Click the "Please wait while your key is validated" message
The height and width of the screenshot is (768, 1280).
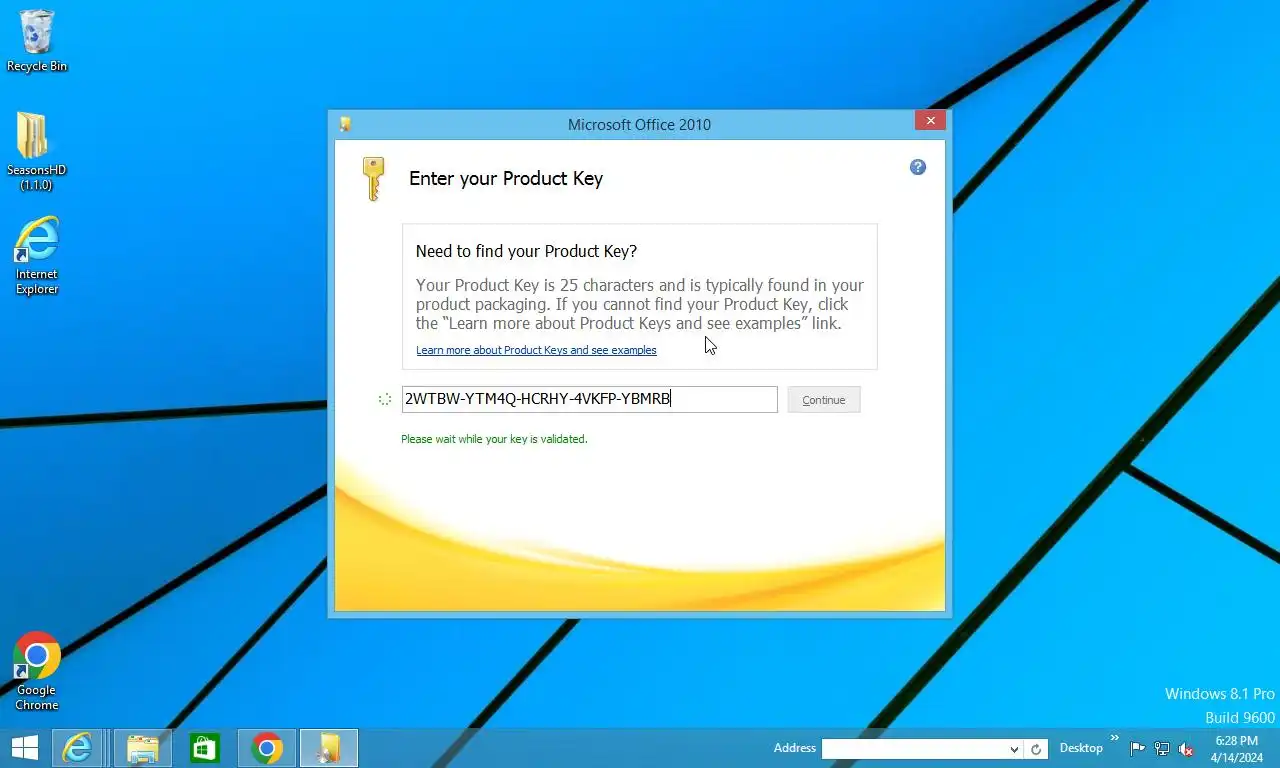(494, 439)
